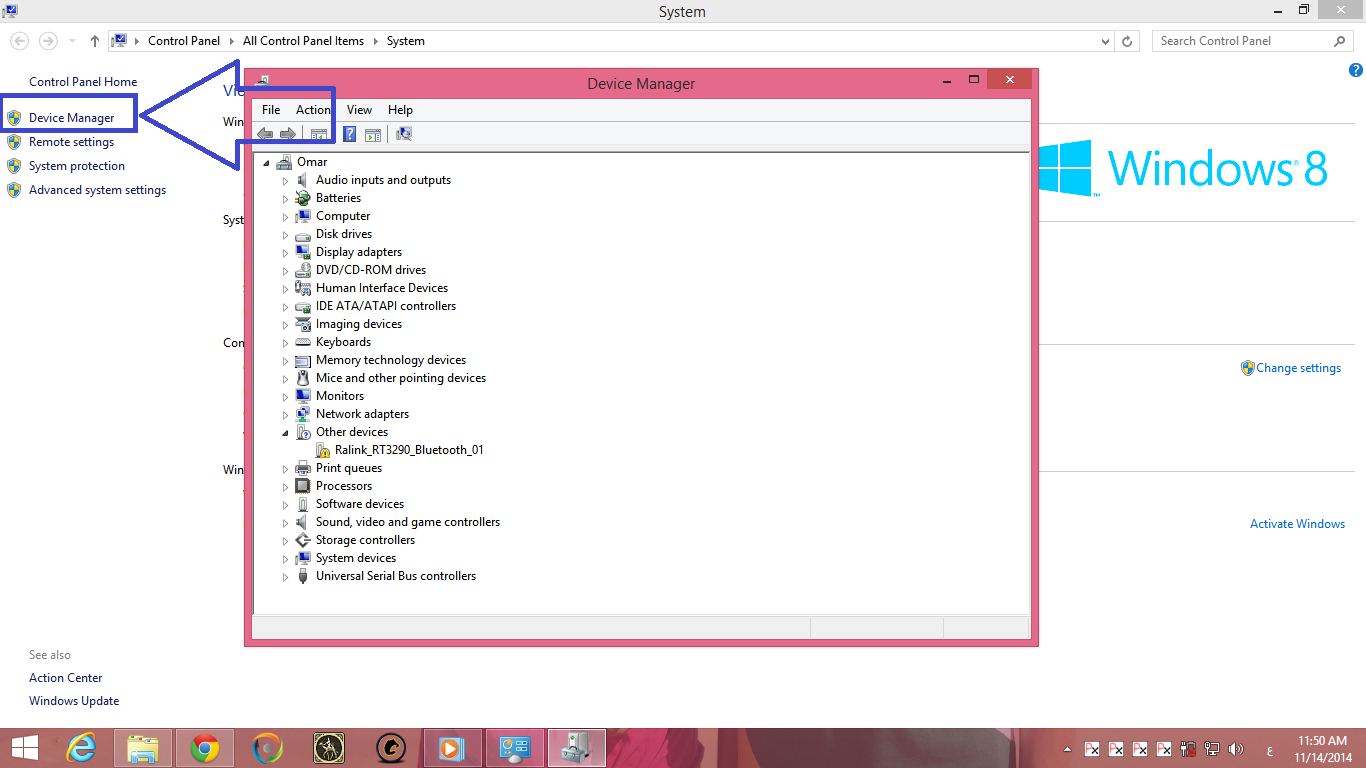Click the Show/Hide Action Pane toolbar icon
Viewport: 1366px width, 768px height.
point(373,134)
